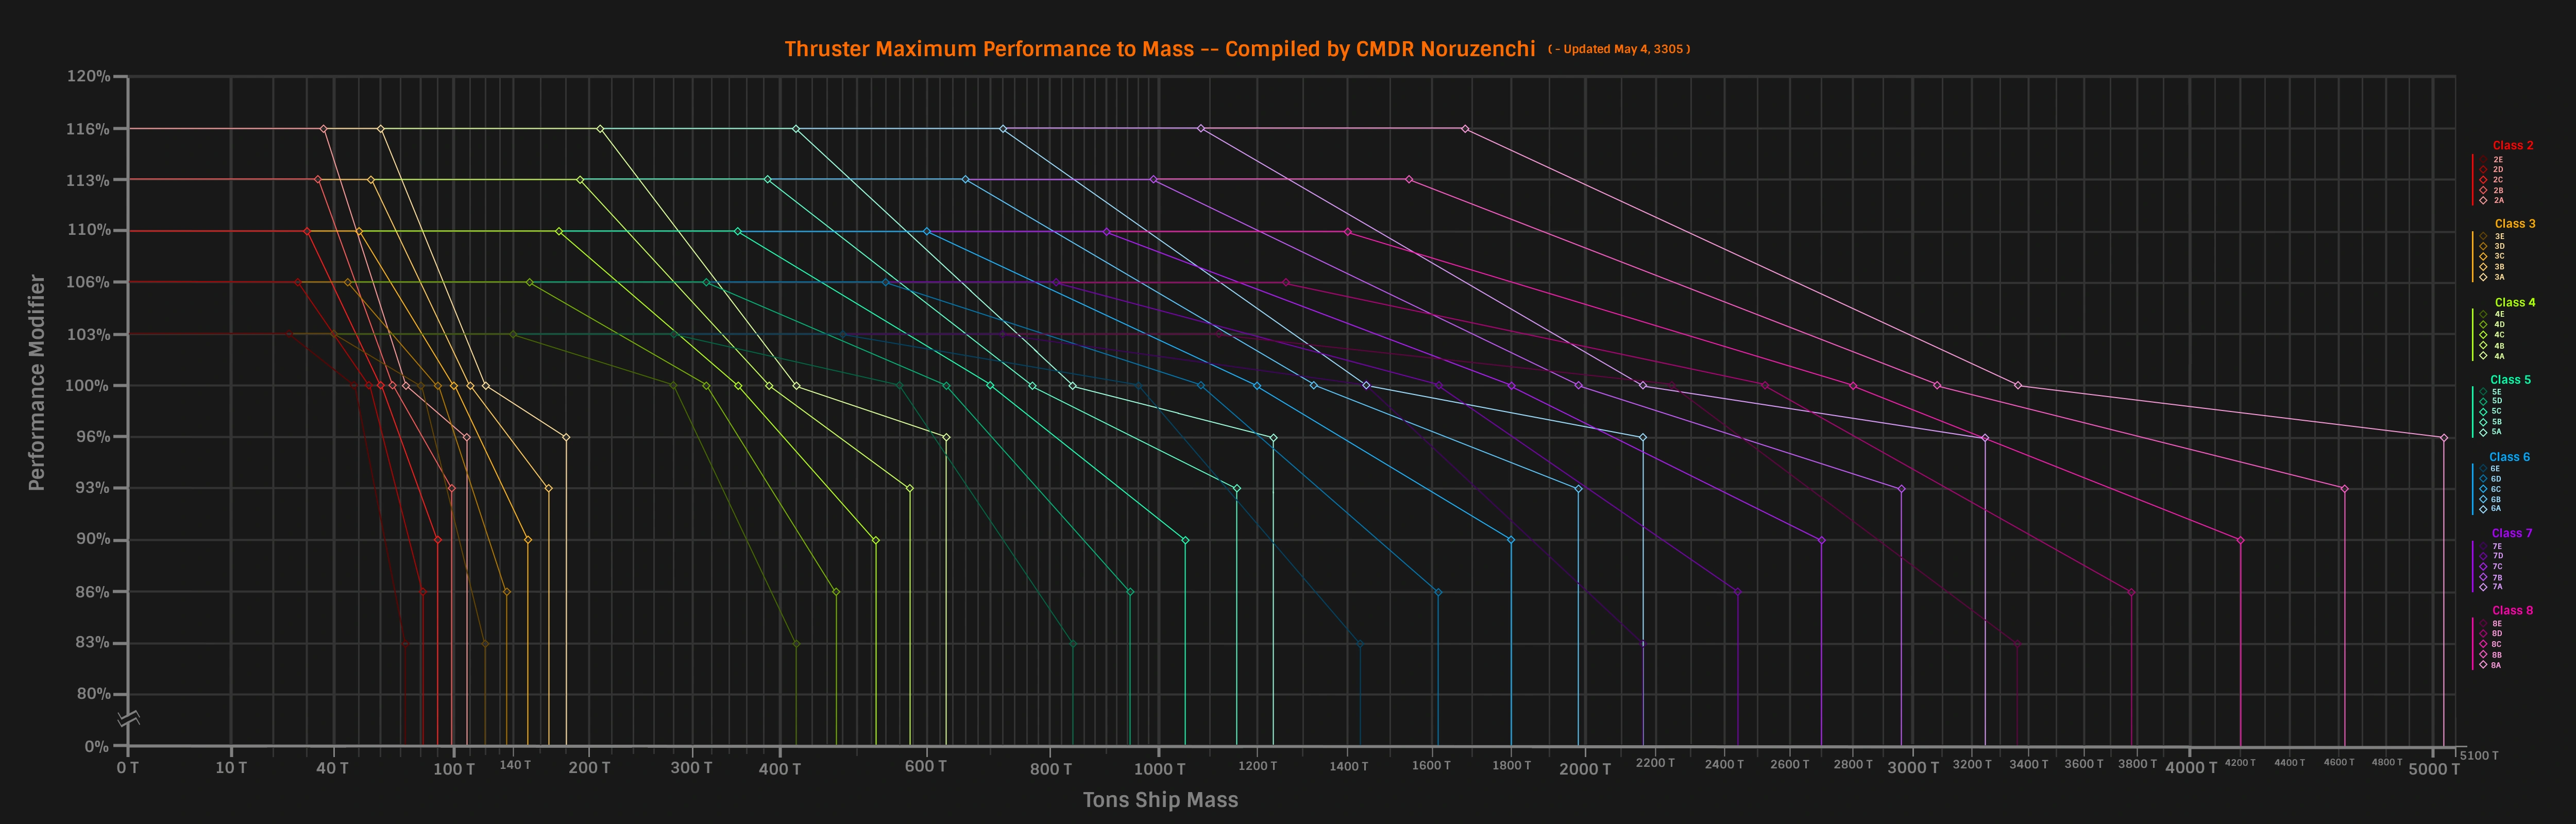Click the 6A diamond legend marker
2576x824 pixels.
tap(2483, 509)
